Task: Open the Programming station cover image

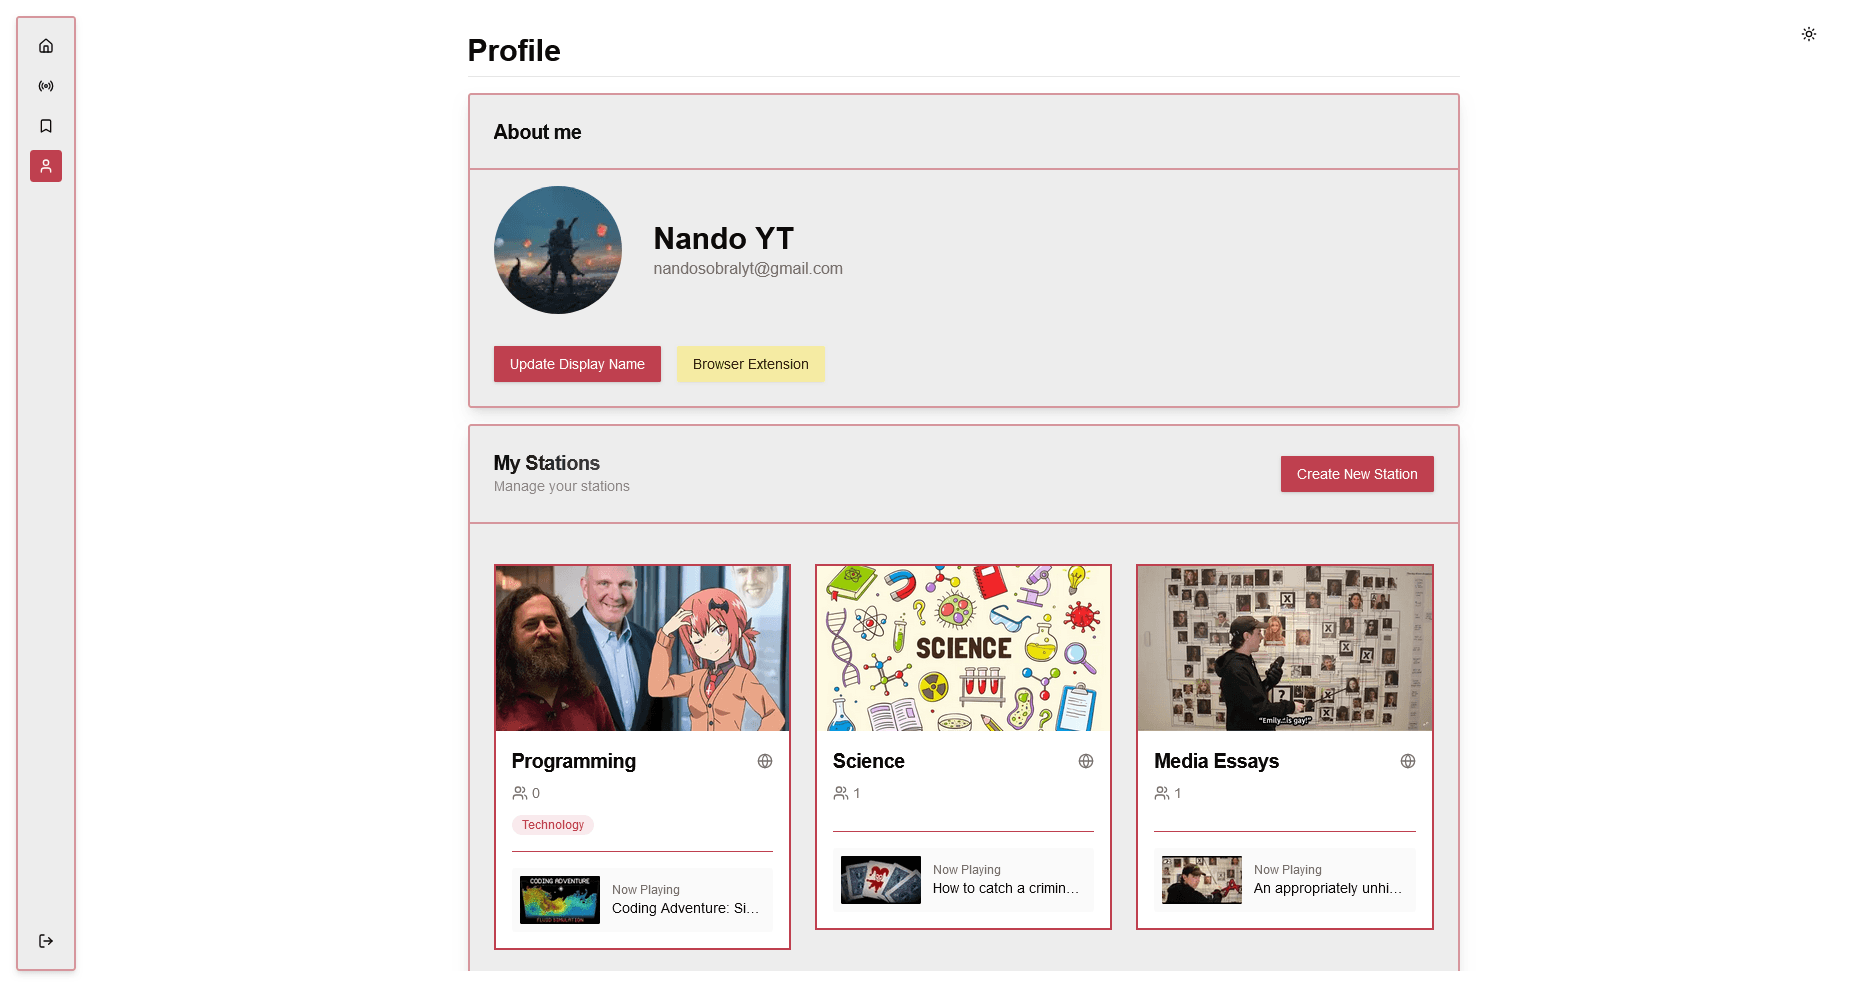Action: click(642, 648)
